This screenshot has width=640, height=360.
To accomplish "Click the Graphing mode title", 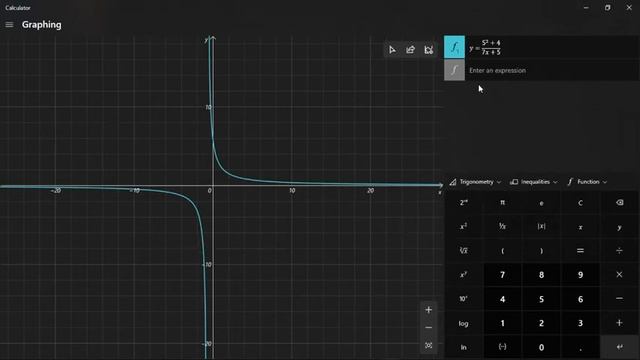I will click(x=42, y=24).
